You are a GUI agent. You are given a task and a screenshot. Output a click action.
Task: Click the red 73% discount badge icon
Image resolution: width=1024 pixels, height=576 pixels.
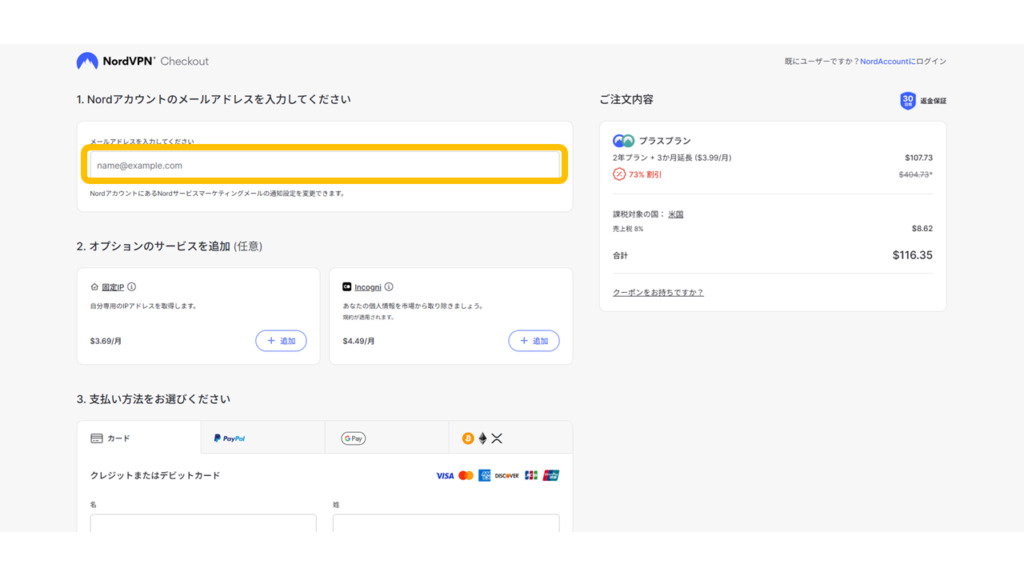(x=619, y=174)
